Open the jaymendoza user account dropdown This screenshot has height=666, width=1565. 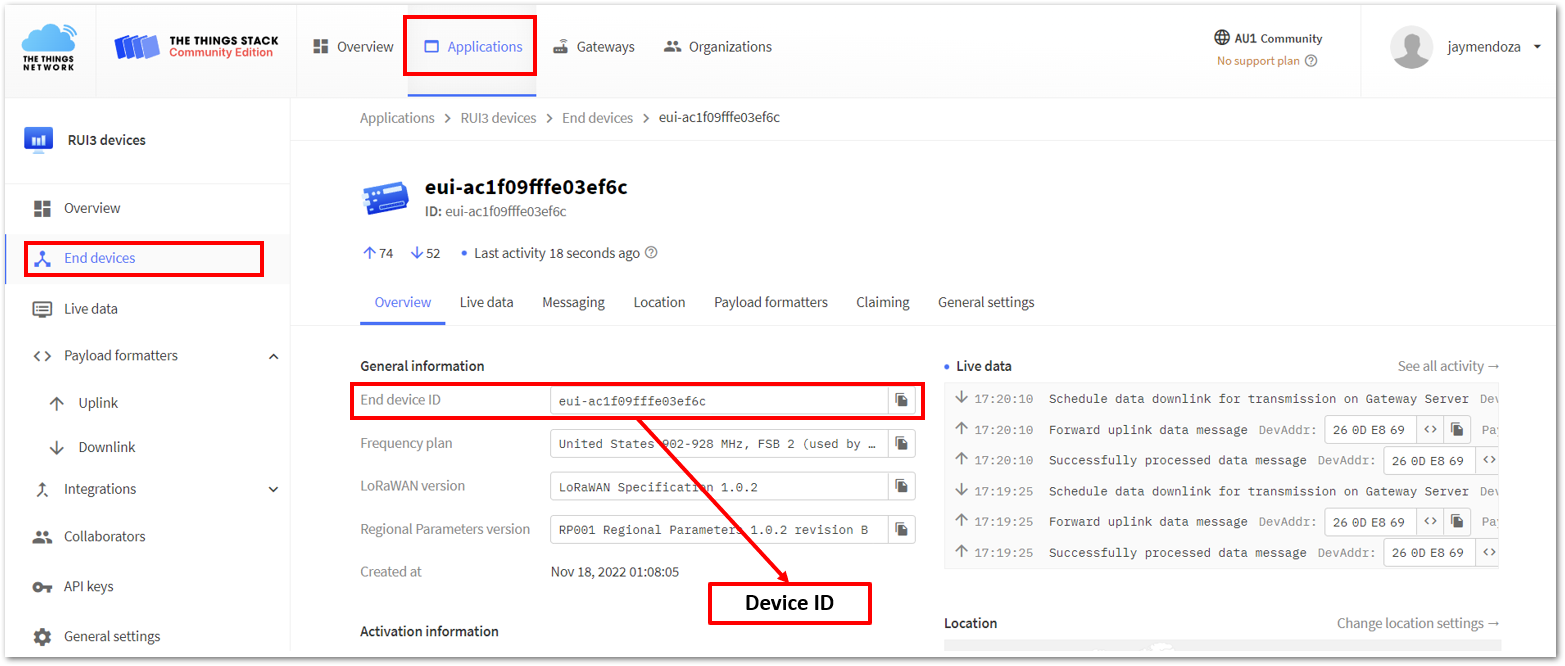point(1537,47)
